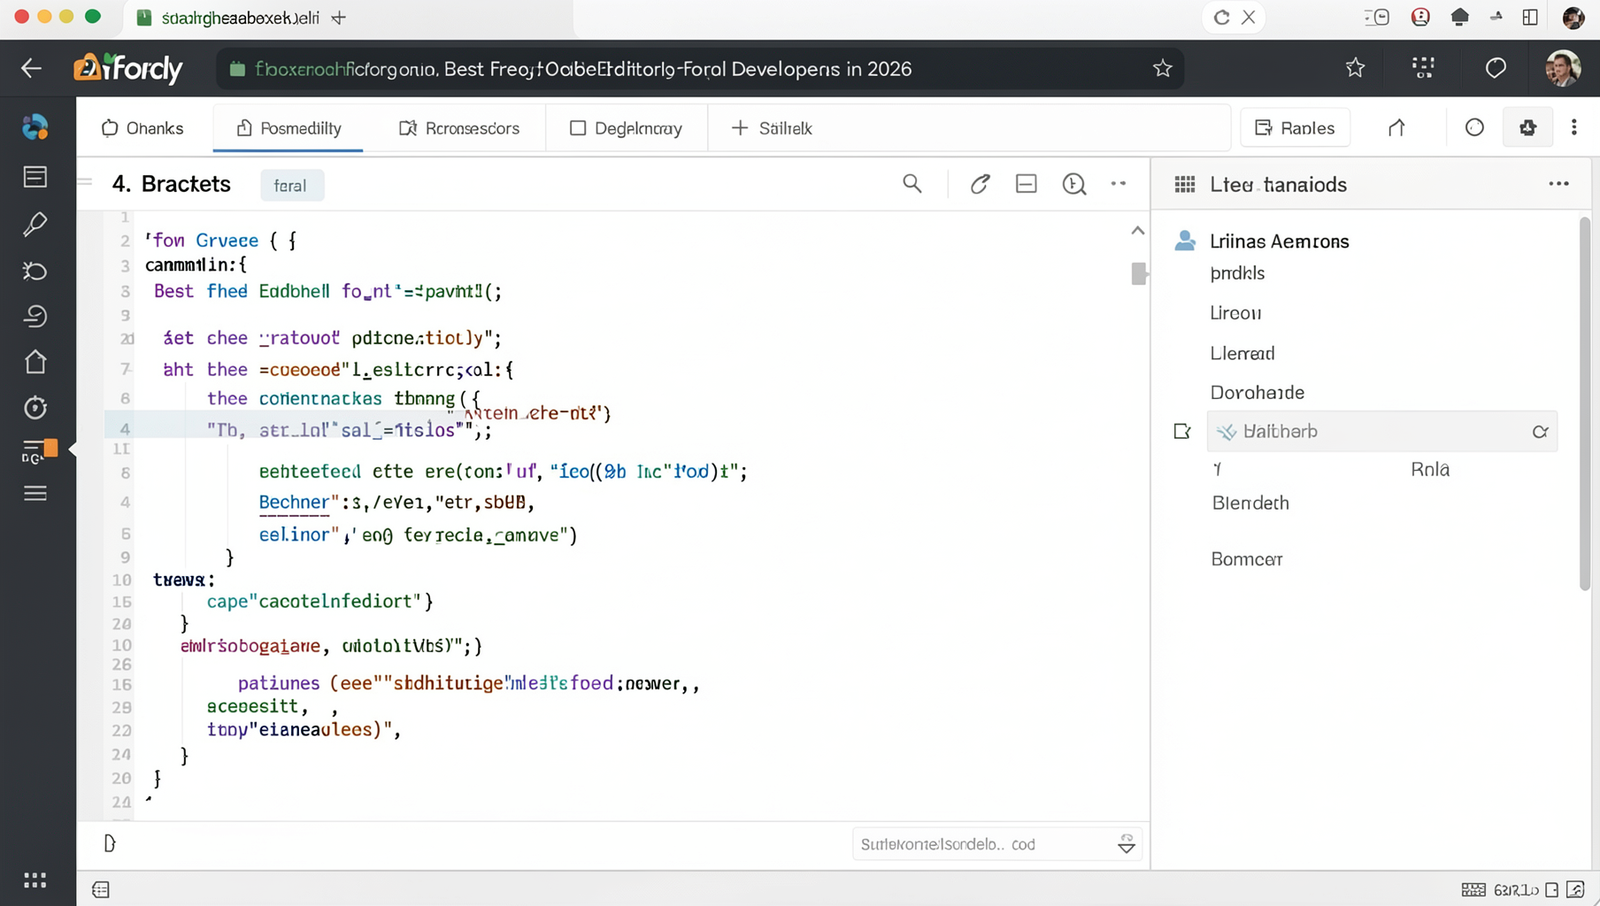Click the handle left of 4. Brackets

click(86, 183)
